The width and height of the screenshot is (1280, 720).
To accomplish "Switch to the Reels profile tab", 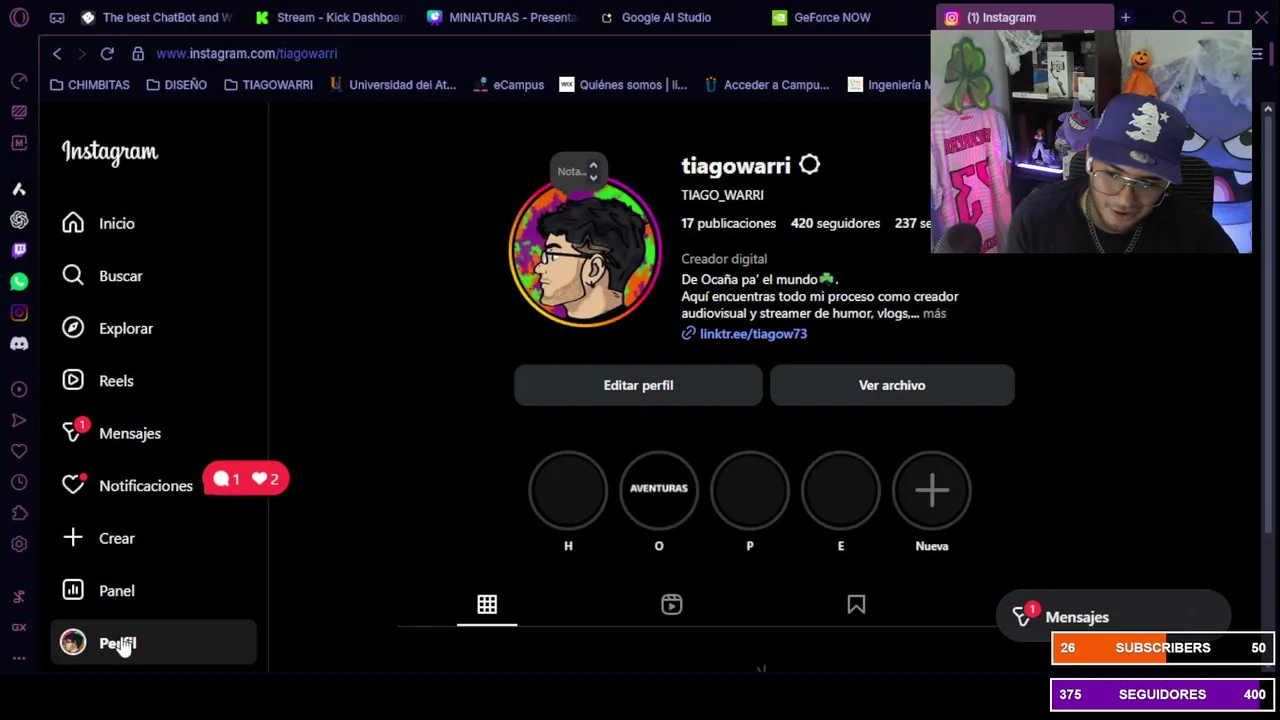I will click(672, 605).
